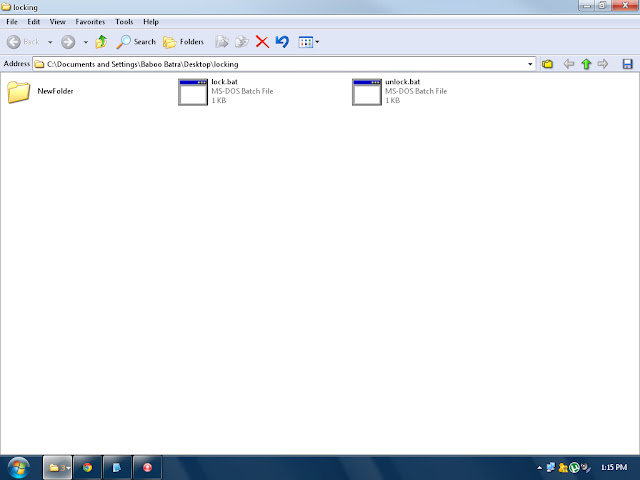
Task: Click the yellow folder icon beside address bar
Action: [547, 64]
